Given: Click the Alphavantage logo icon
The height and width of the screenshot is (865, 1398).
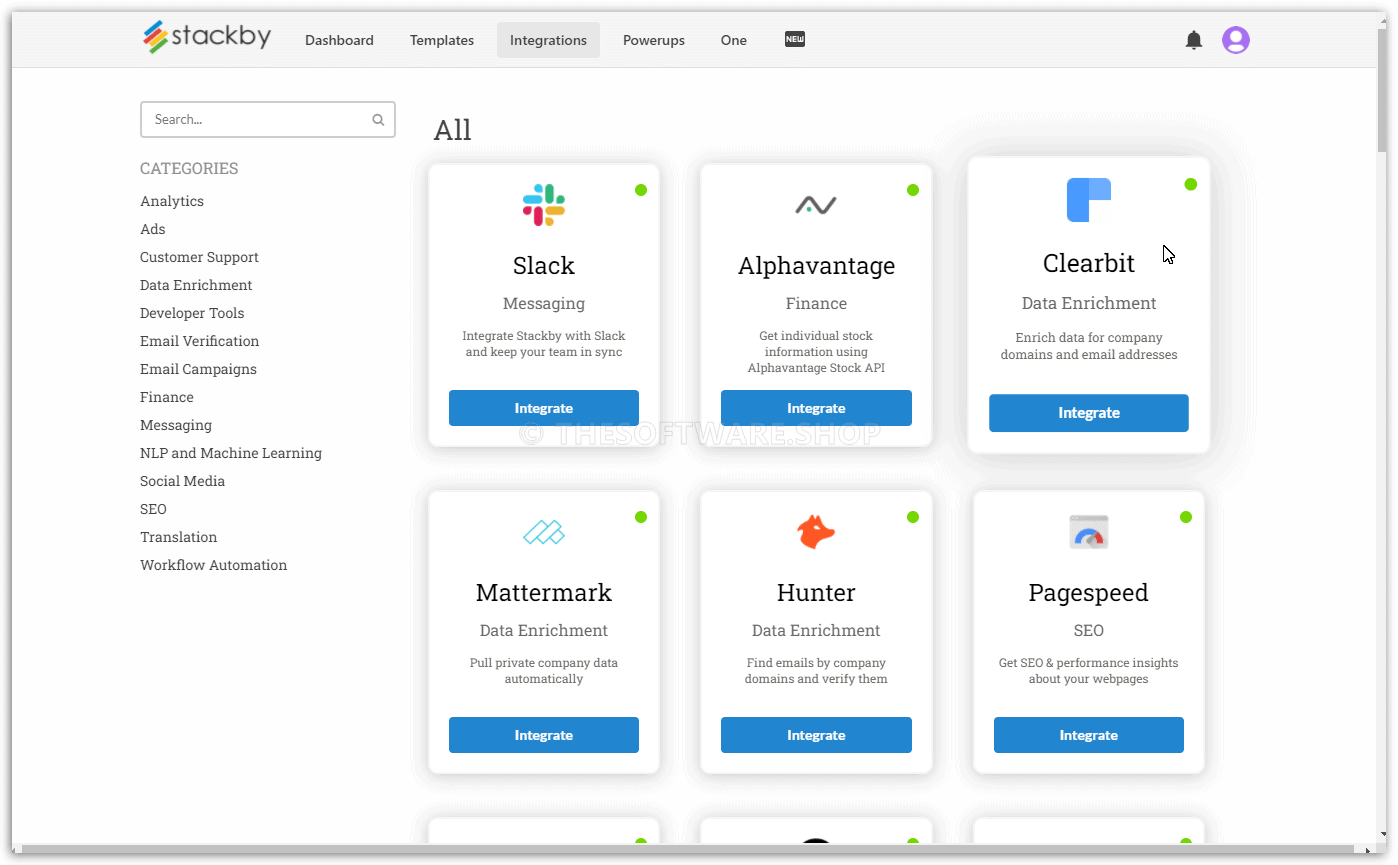Looking at the screenshot, I should 816,205.
